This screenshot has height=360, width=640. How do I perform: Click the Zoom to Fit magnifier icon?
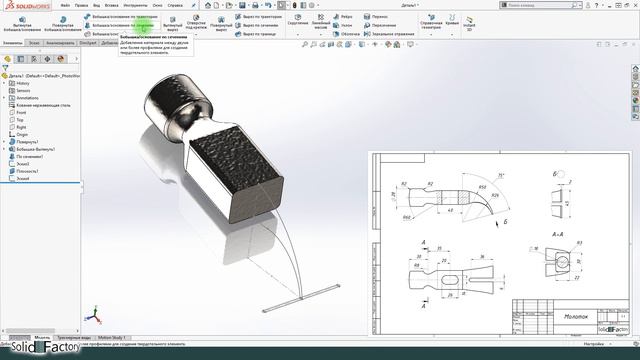click(x=304, y=44)
